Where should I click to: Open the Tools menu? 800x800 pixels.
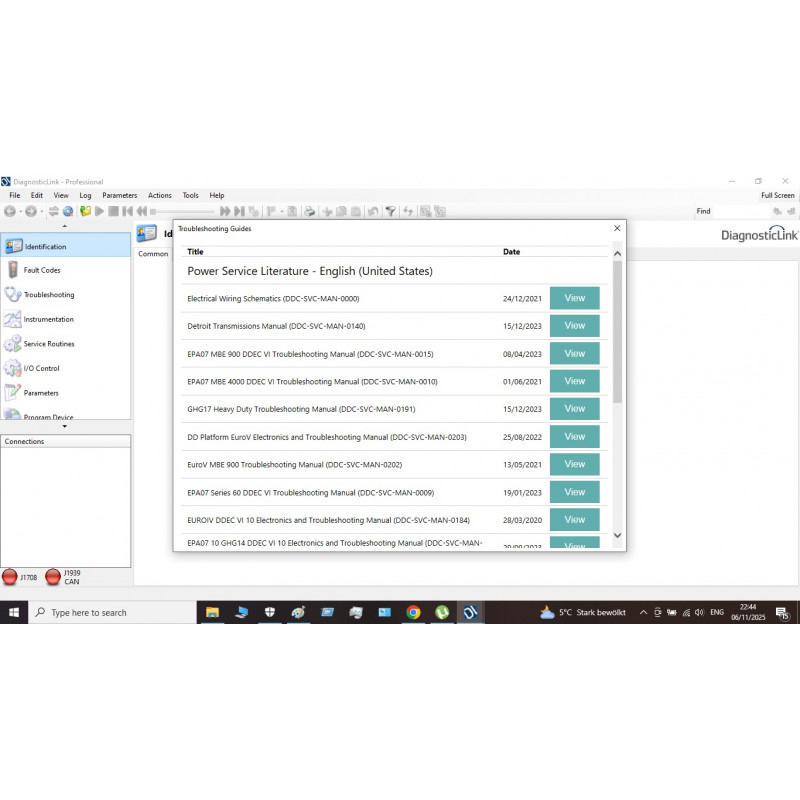[190, 195]
